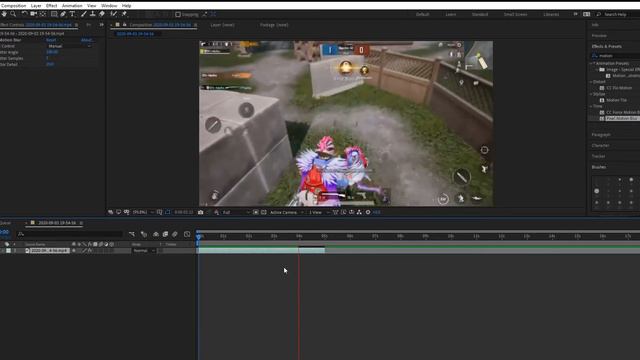The image size is (640, 360).
Task: Click About link in Effect Controls
Action: click(87, 40)
